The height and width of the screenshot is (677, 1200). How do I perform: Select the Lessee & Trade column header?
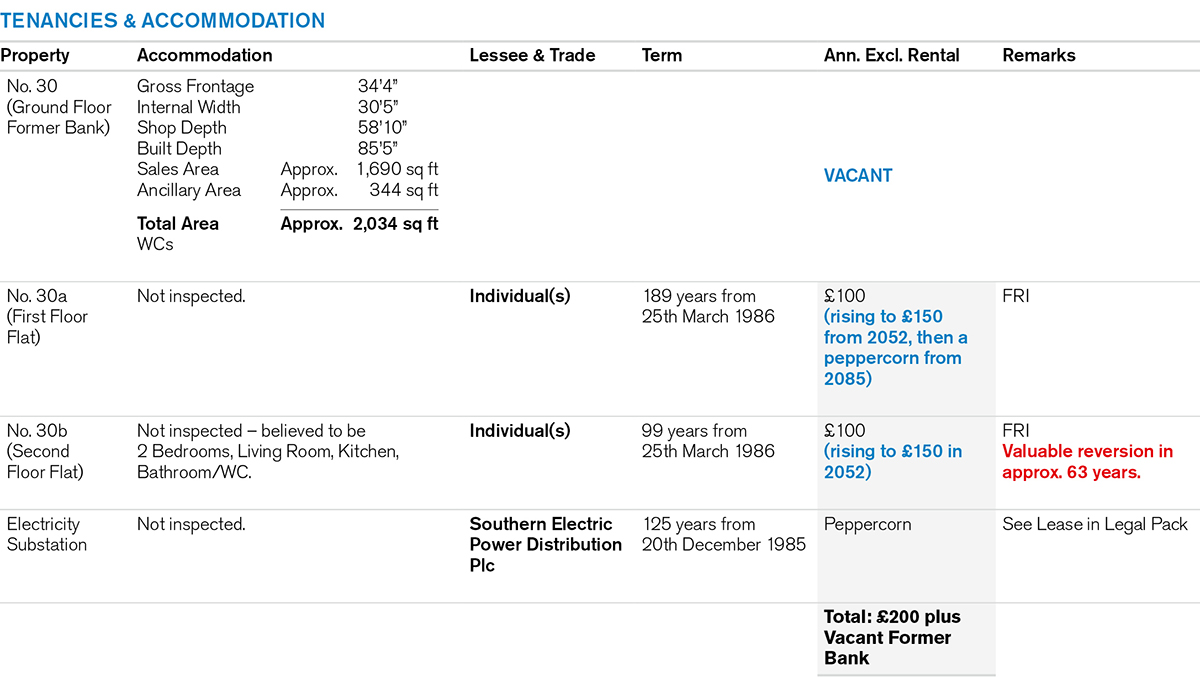(x=532, y=56)
